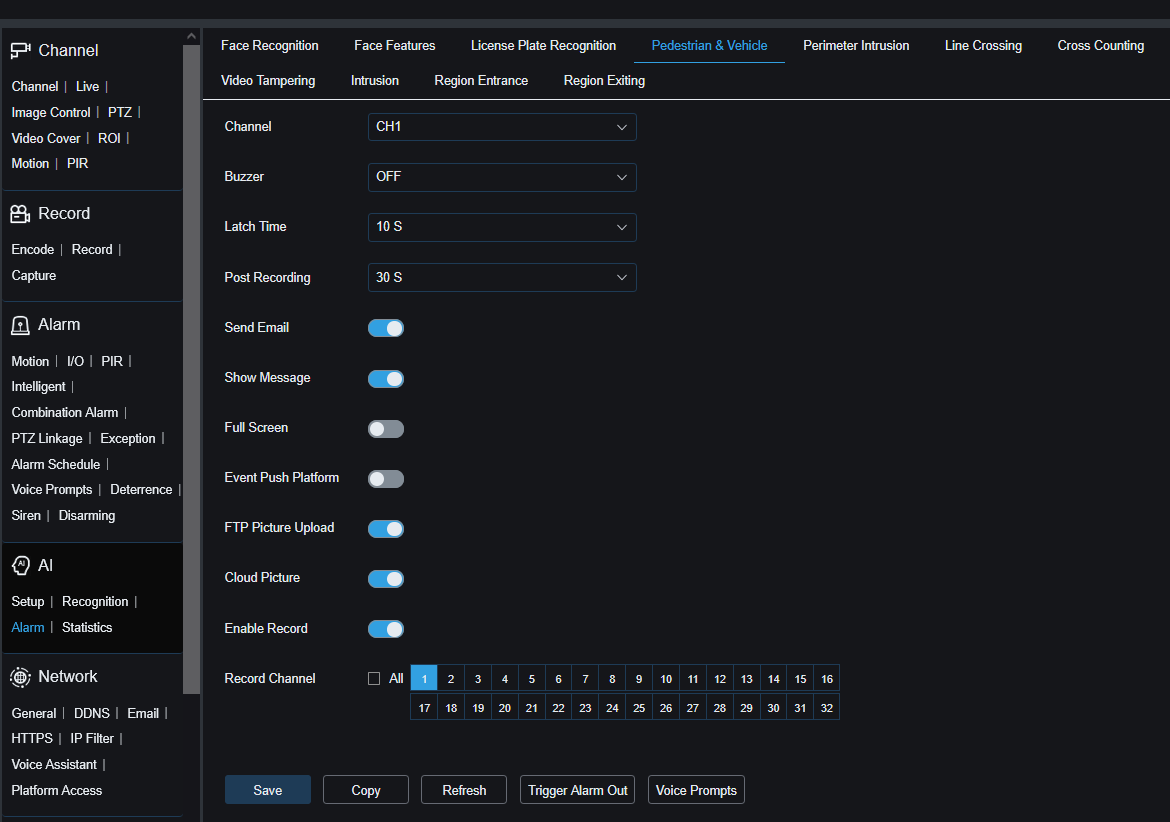Click the Save button
1170x822 pixels.
point(268,790)
